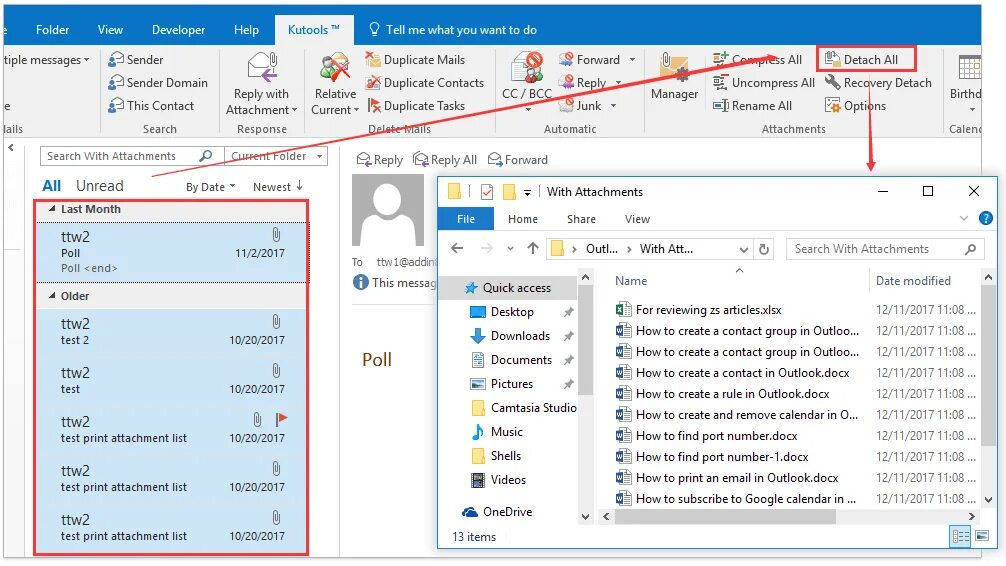Show All messages filter

coord(51,186)
